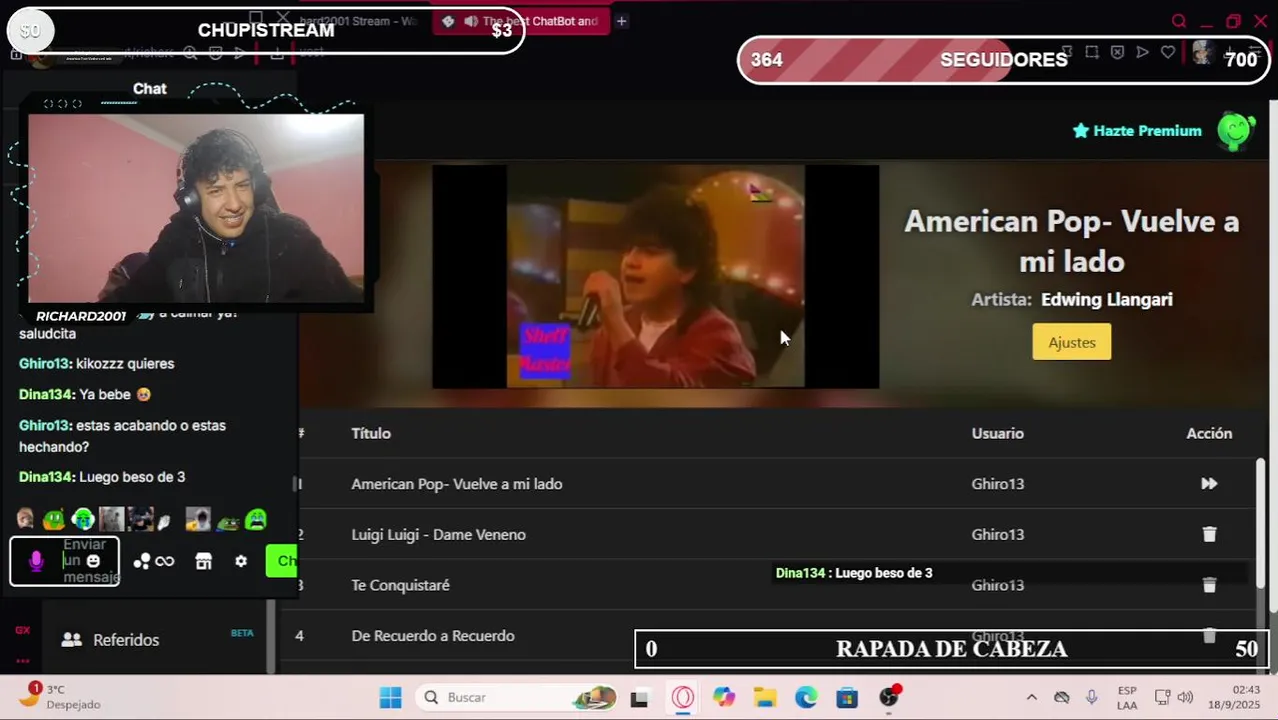1278x720 pixels.
Task: Click the chat panel scrollbar
Action: [x=294, y=484]
